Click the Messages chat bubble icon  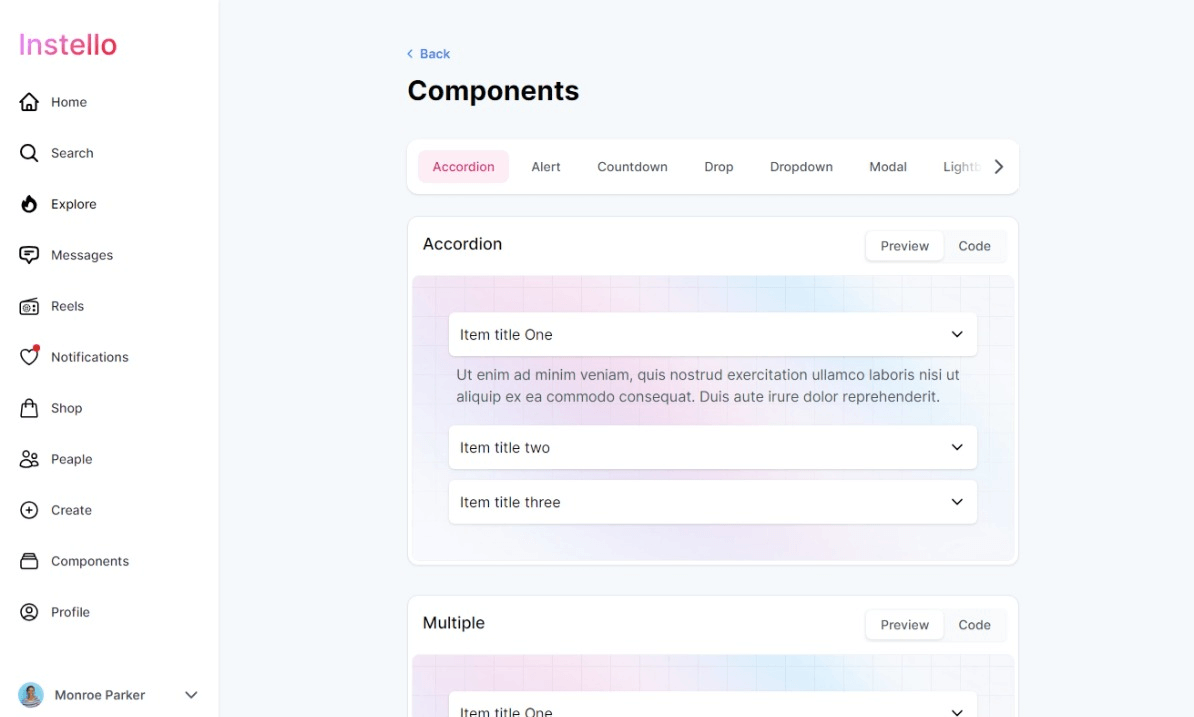pyautogui.click(x=29, y=255)
